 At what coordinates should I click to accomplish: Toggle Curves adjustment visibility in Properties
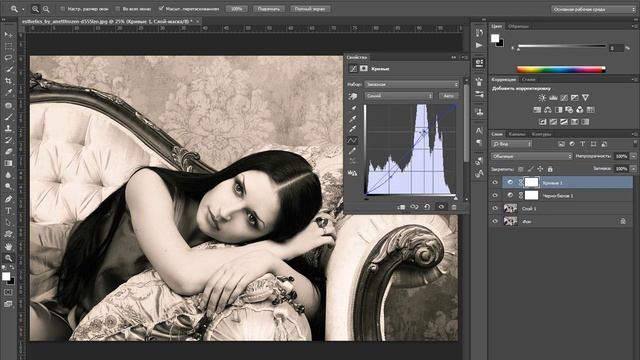441,207
